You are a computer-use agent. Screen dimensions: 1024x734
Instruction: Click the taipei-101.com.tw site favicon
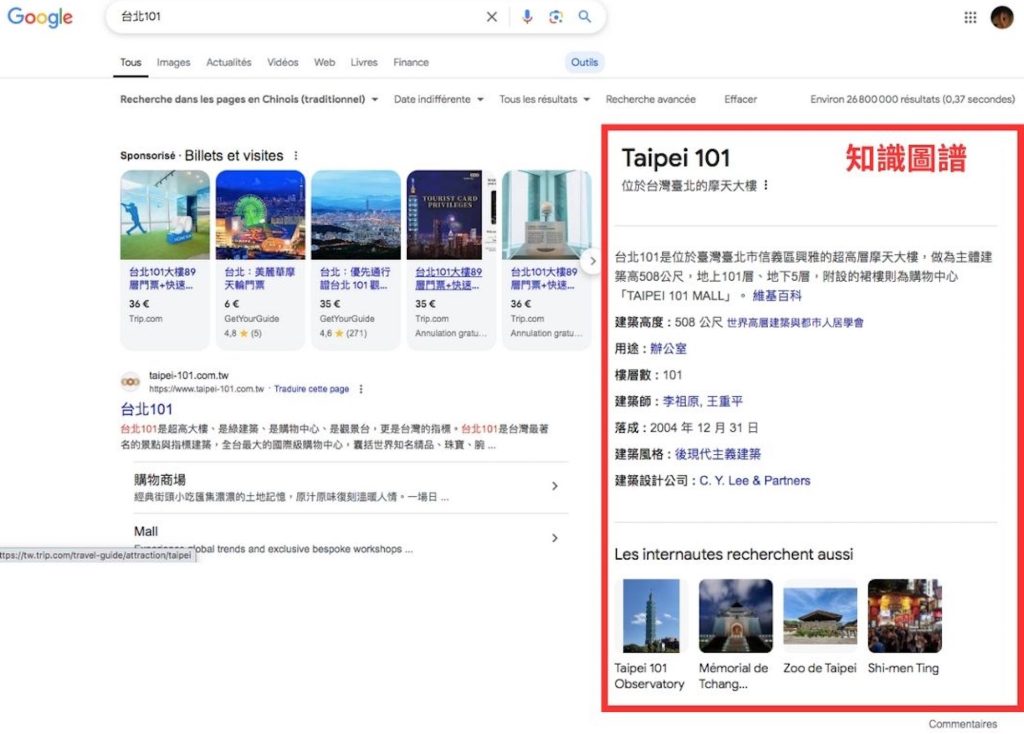tap(131, 382)
